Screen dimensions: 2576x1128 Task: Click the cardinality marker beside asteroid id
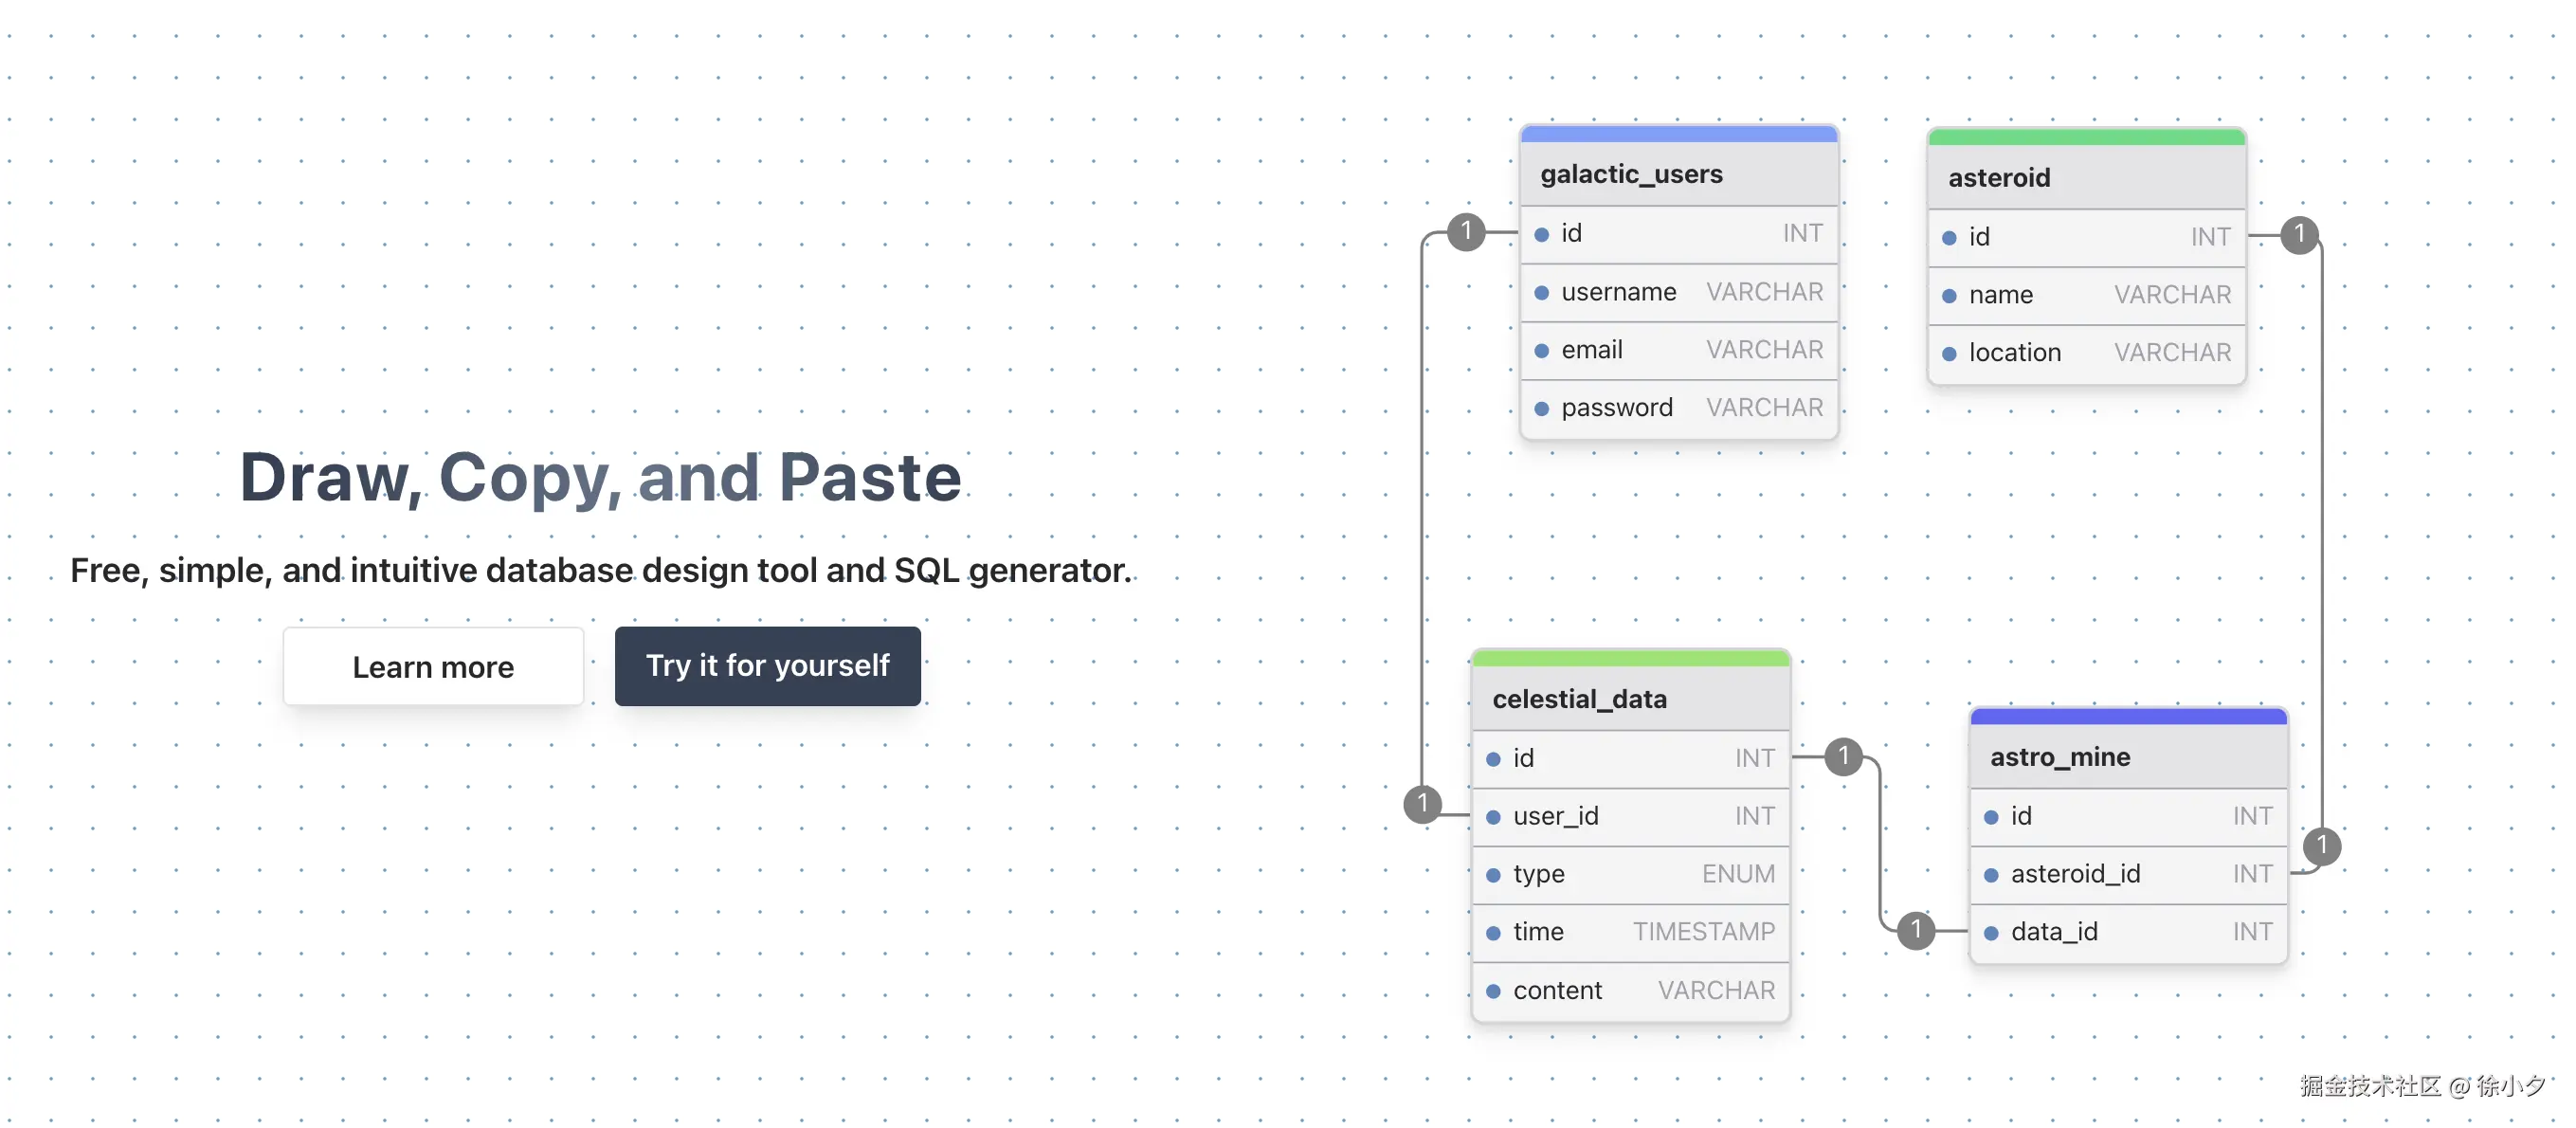click(2299, 235)
